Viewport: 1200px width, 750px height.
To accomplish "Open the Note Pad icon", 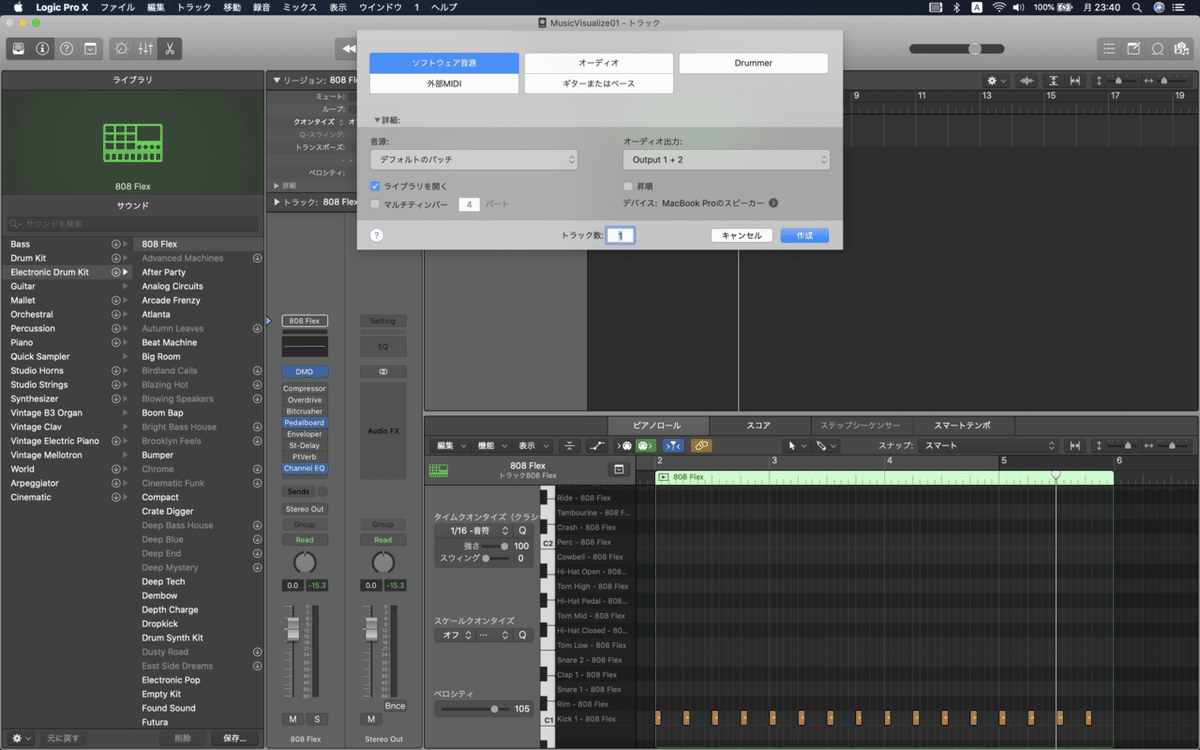I will click(x=1134, y=48).
